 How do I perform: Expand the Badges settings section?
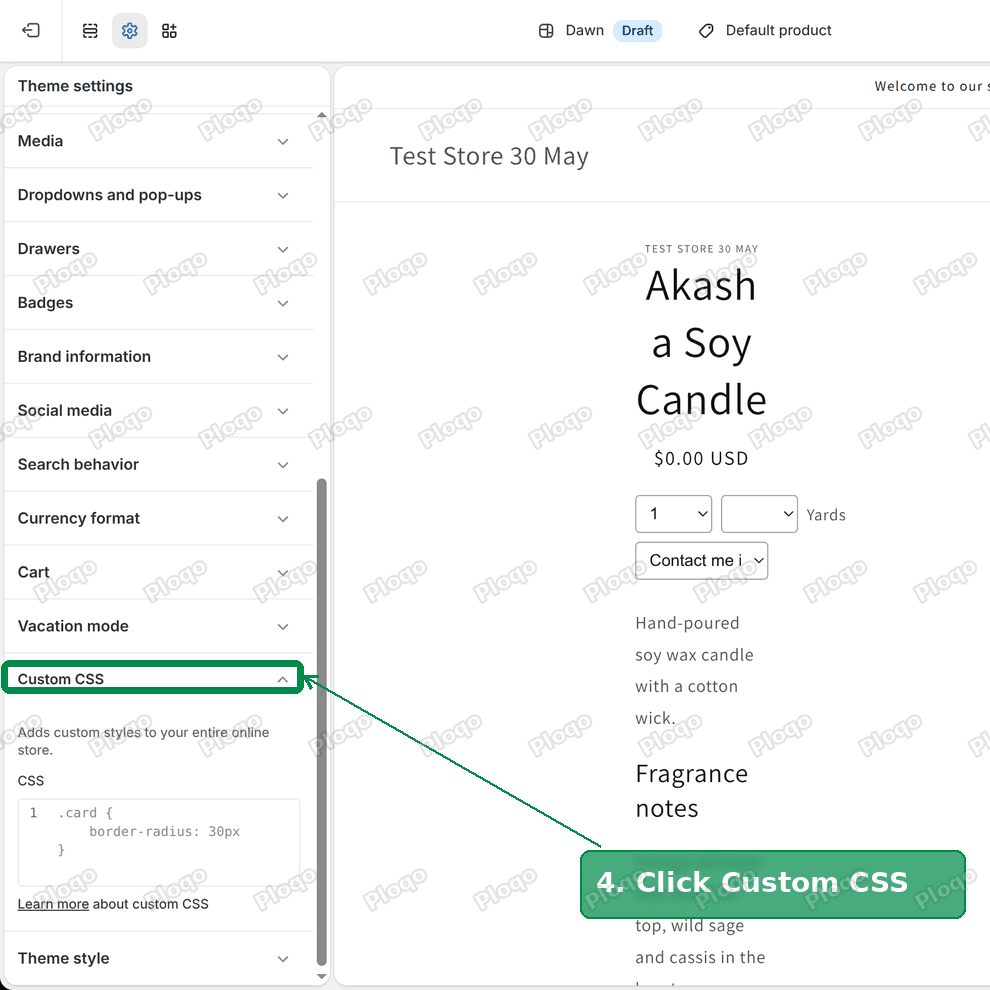tap(158, 302)
